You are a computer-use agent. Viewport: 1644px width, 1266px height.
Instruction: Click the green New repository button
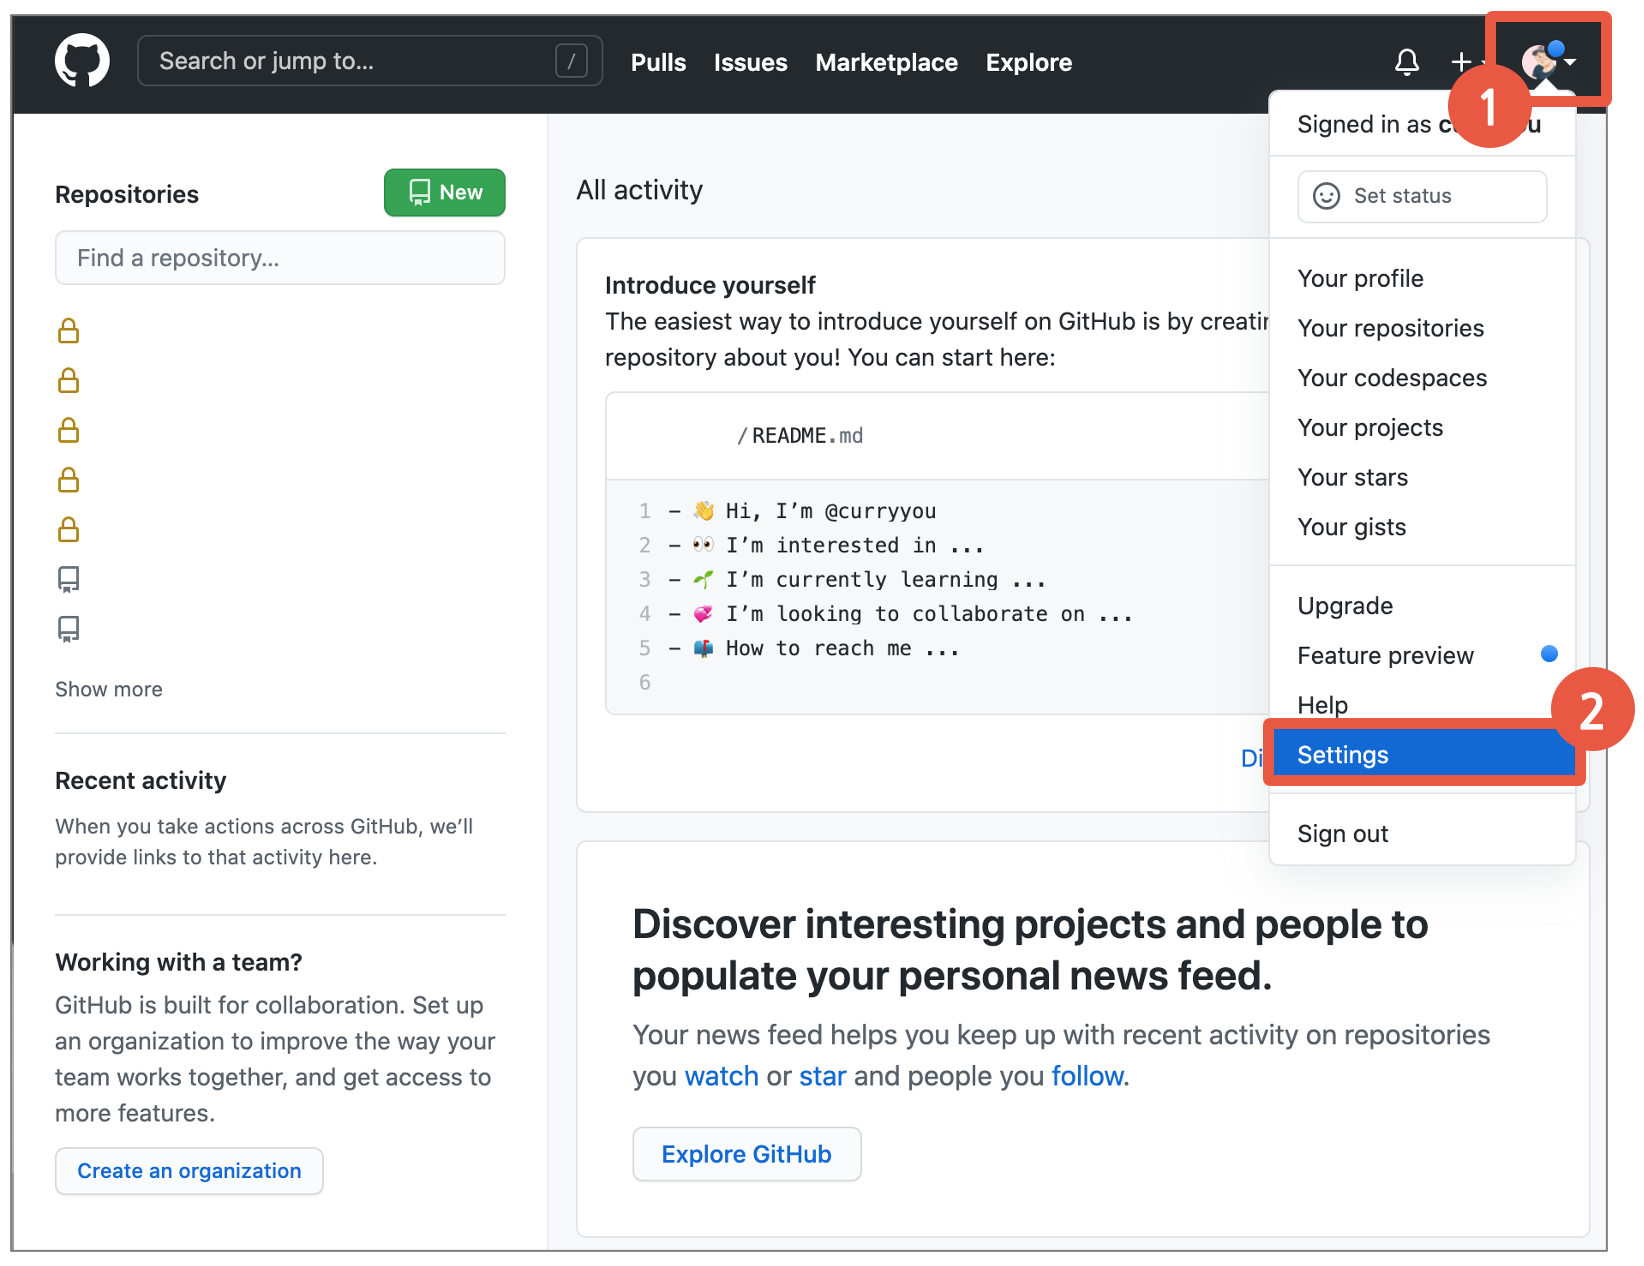pyautogui.click(x=445, y=192)
